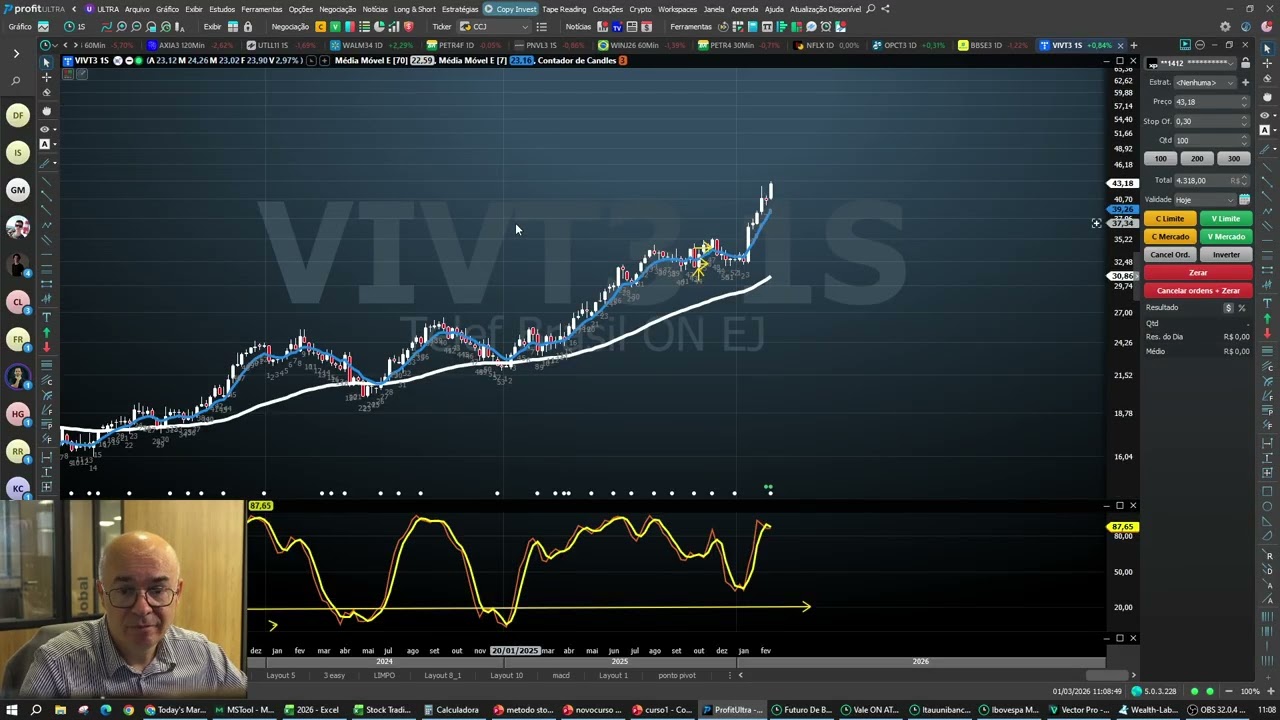Click Cancelar ordens + Zerar button
This screenshot has width=1280, height=720.
click(1198, 291)
